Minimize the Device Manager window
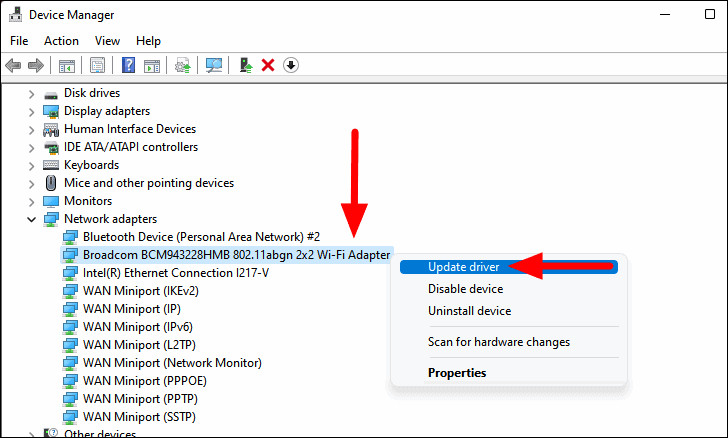Image resolution: width=728 pixels, height=438 pixels. (665, 14)
